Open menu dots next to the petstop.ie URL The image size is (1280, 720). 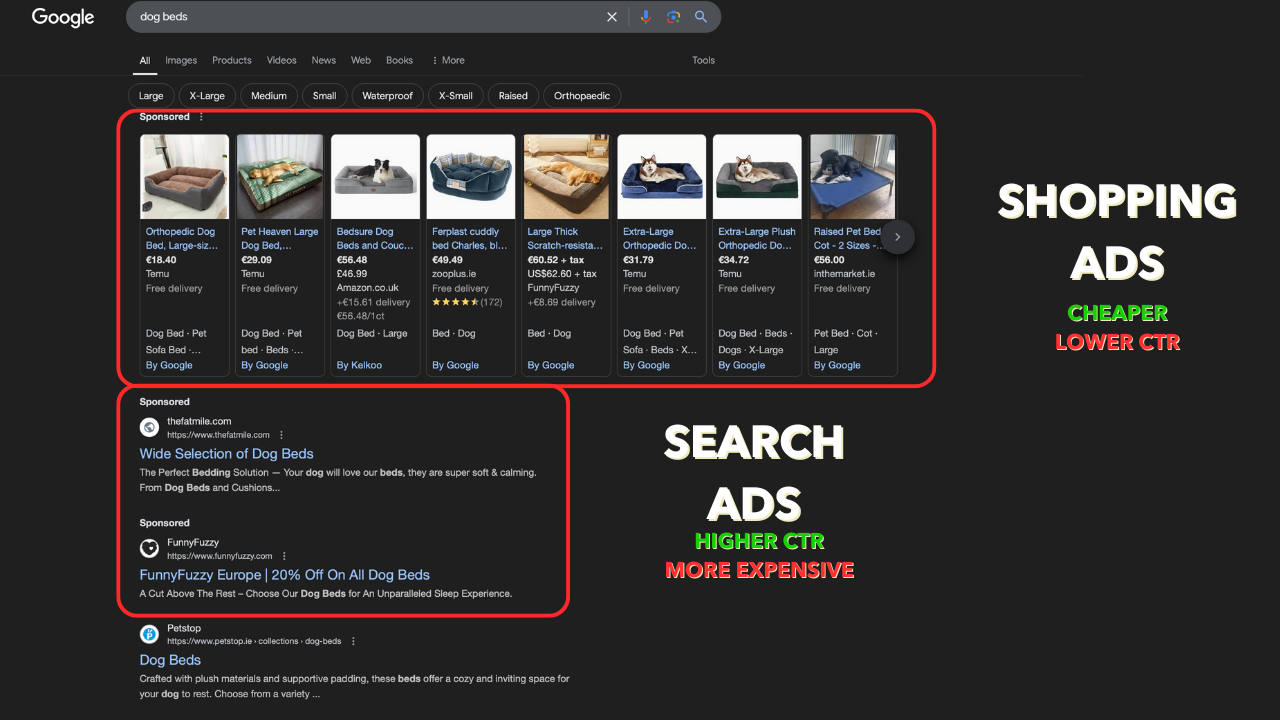353,641
